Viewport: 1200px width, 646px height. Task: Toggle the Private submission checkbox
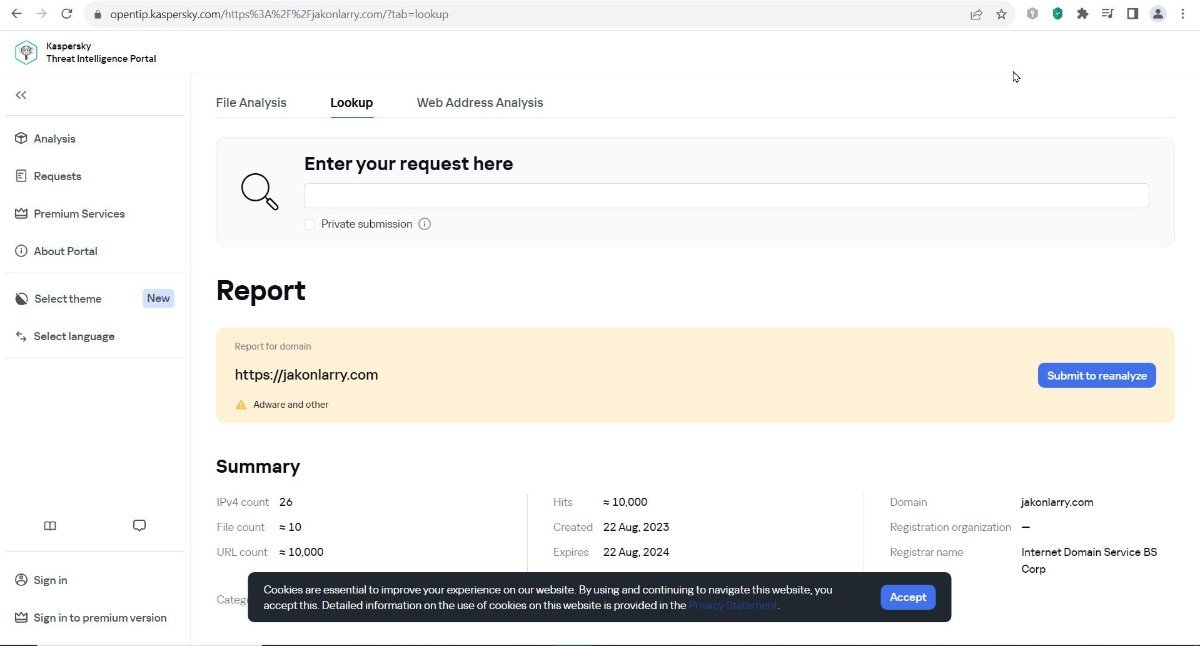[310, 224]
